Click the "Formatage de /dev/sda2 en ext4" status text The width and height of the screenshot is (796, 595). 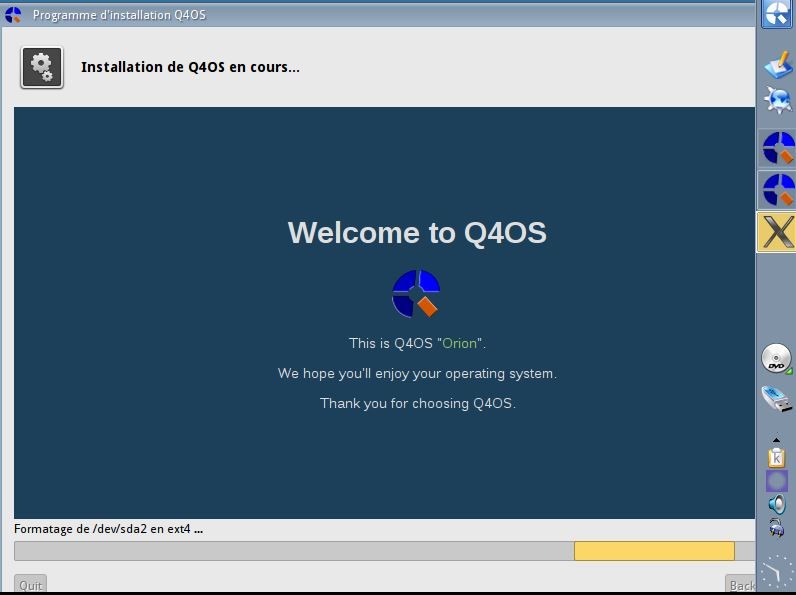point(108,529)
